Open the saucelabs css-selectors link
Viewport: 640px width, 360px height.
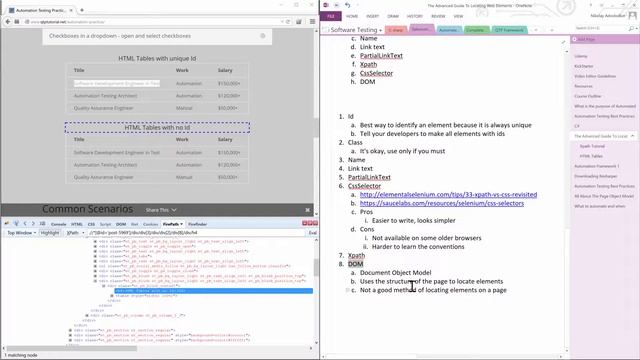coord(442,203)
